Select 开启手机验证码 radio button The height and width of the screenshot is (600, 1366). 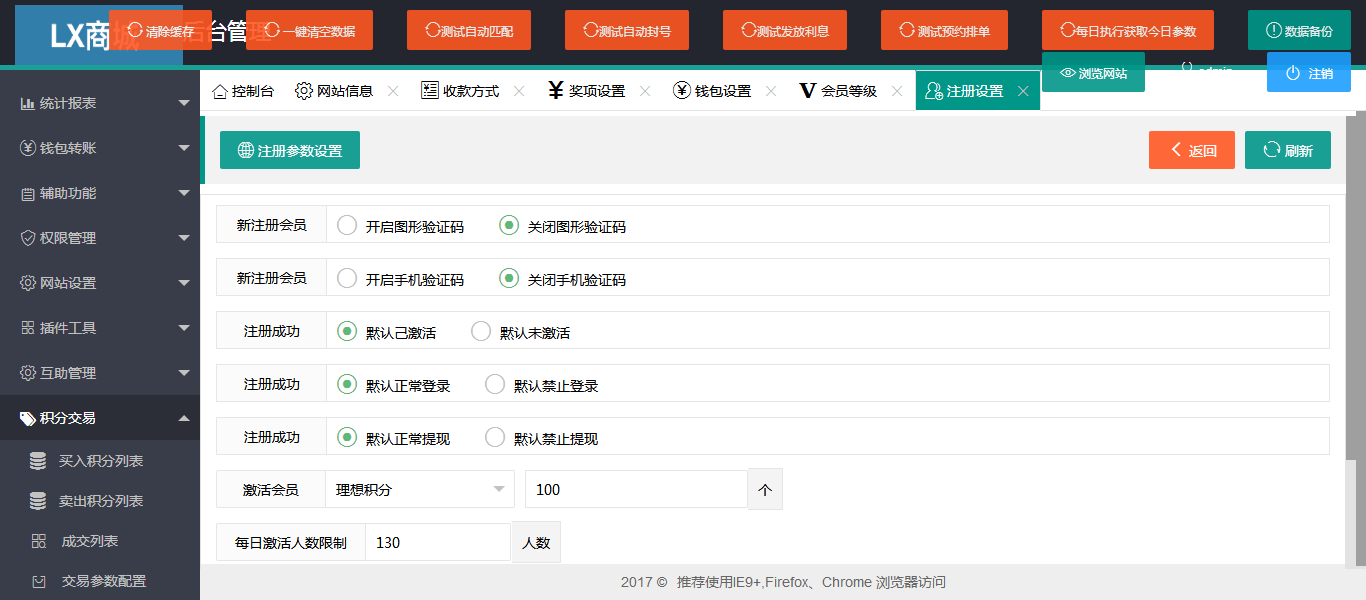click(x=347, y=278)
